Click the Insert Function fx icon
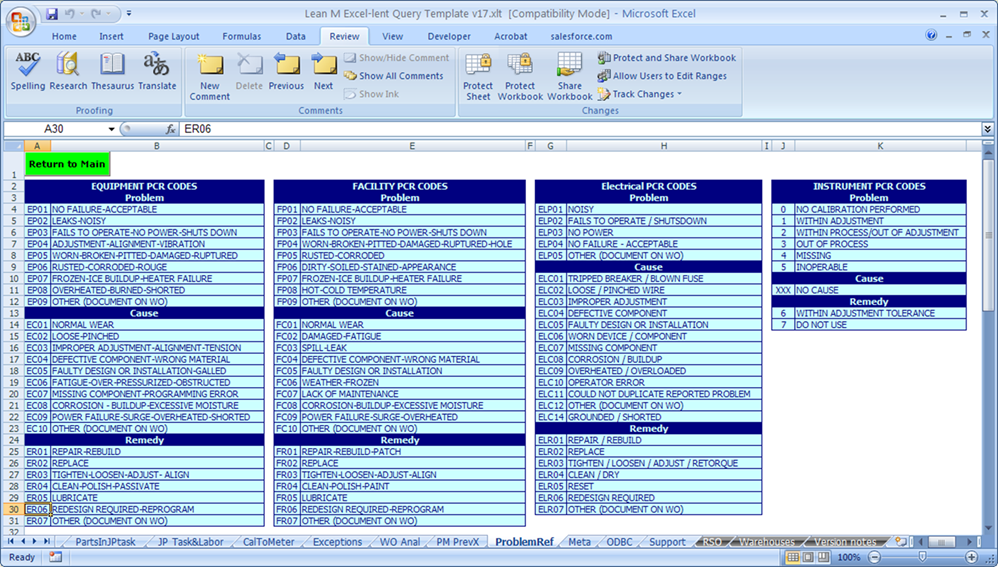998x567 pixels. click(171, 129)
